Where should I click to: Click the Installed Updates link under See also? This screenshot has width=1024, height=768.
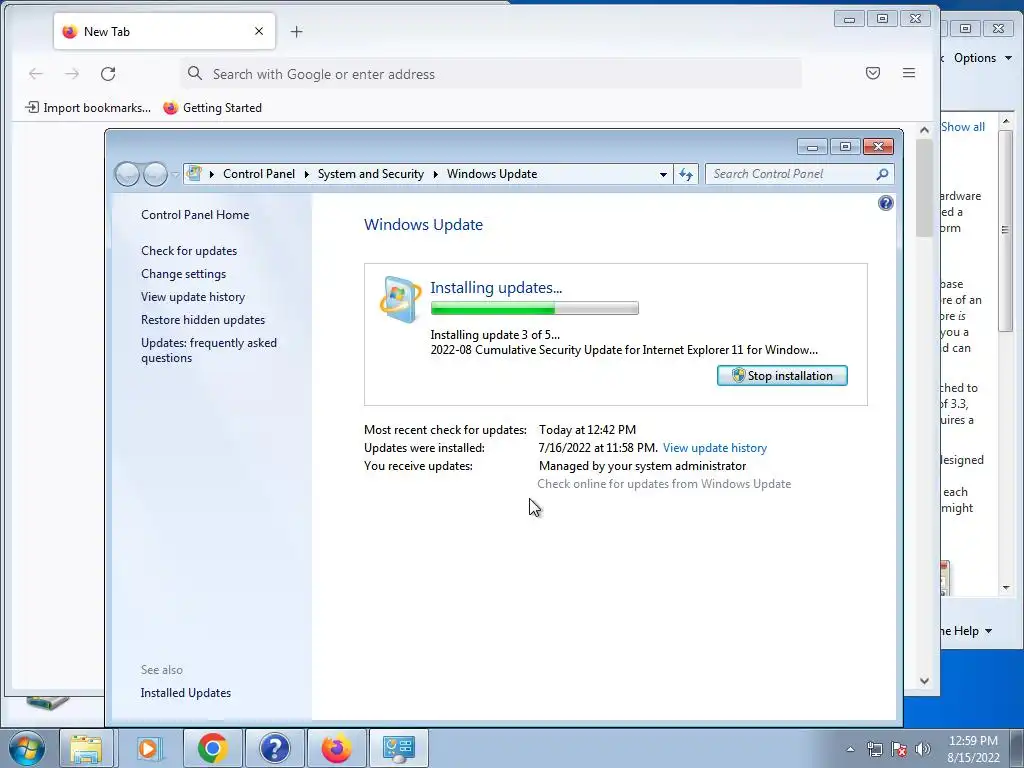pyautogui.click(x=186, y=693)
